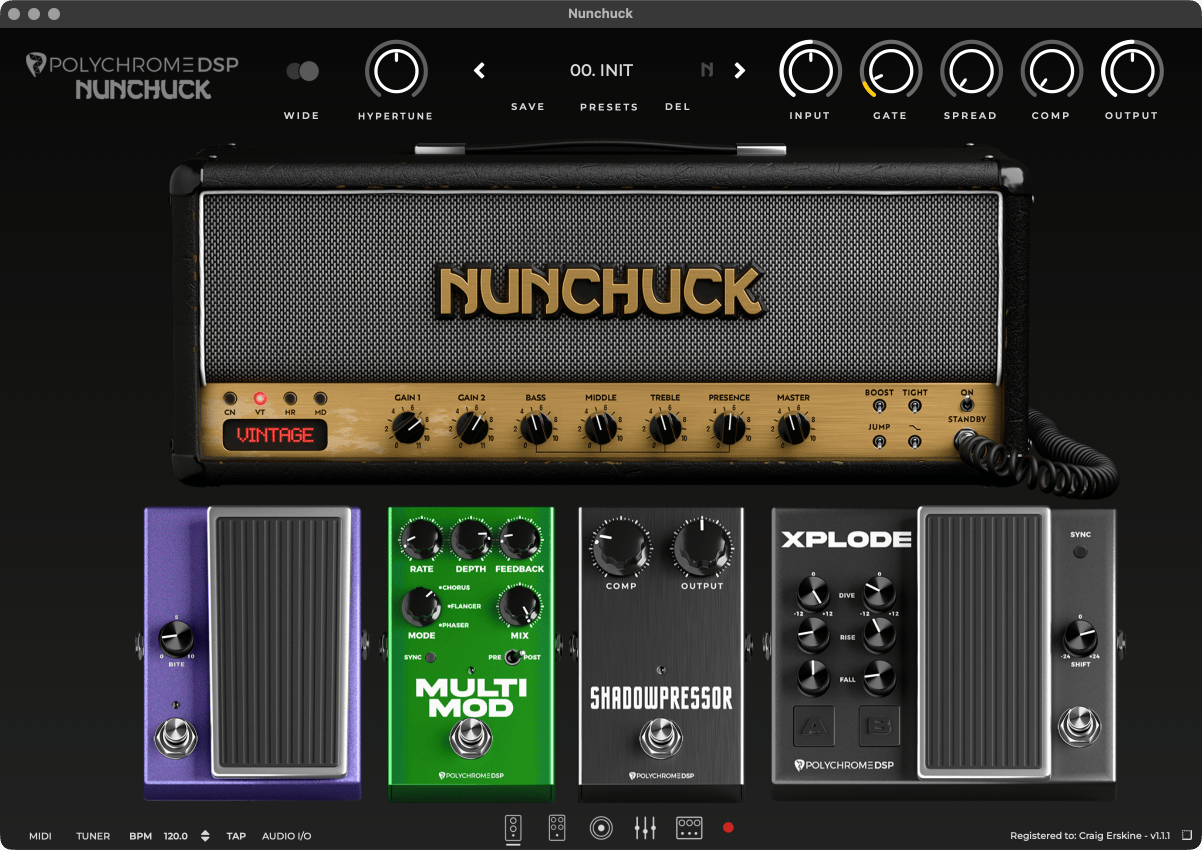1202x850 pixels.
Task: Go to the previous preset
Action: click(479, 71)
